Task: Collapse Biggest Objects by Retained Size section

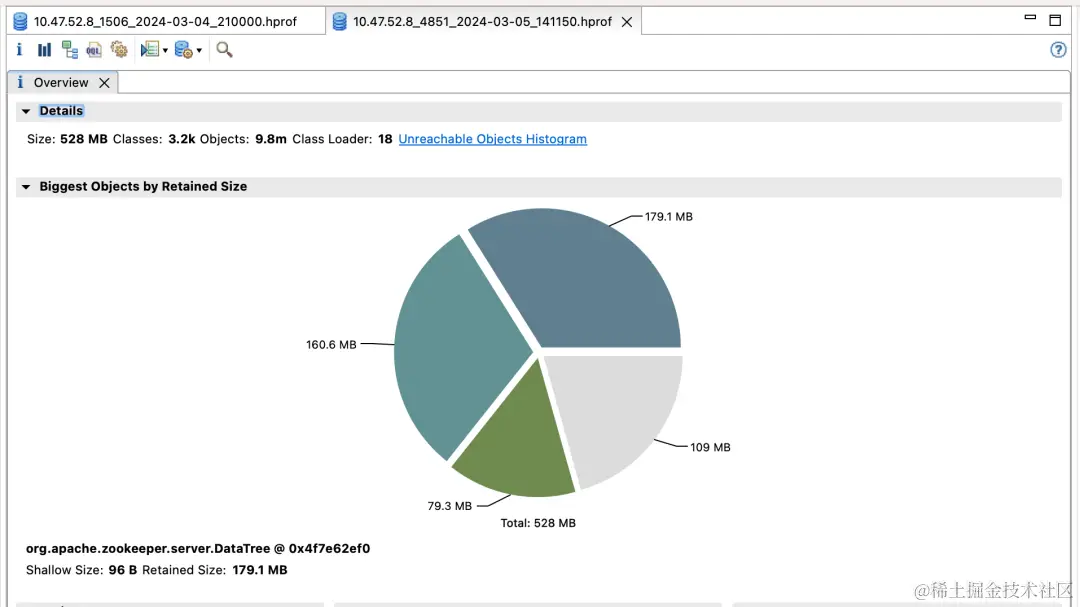Action: pos(25,187)
